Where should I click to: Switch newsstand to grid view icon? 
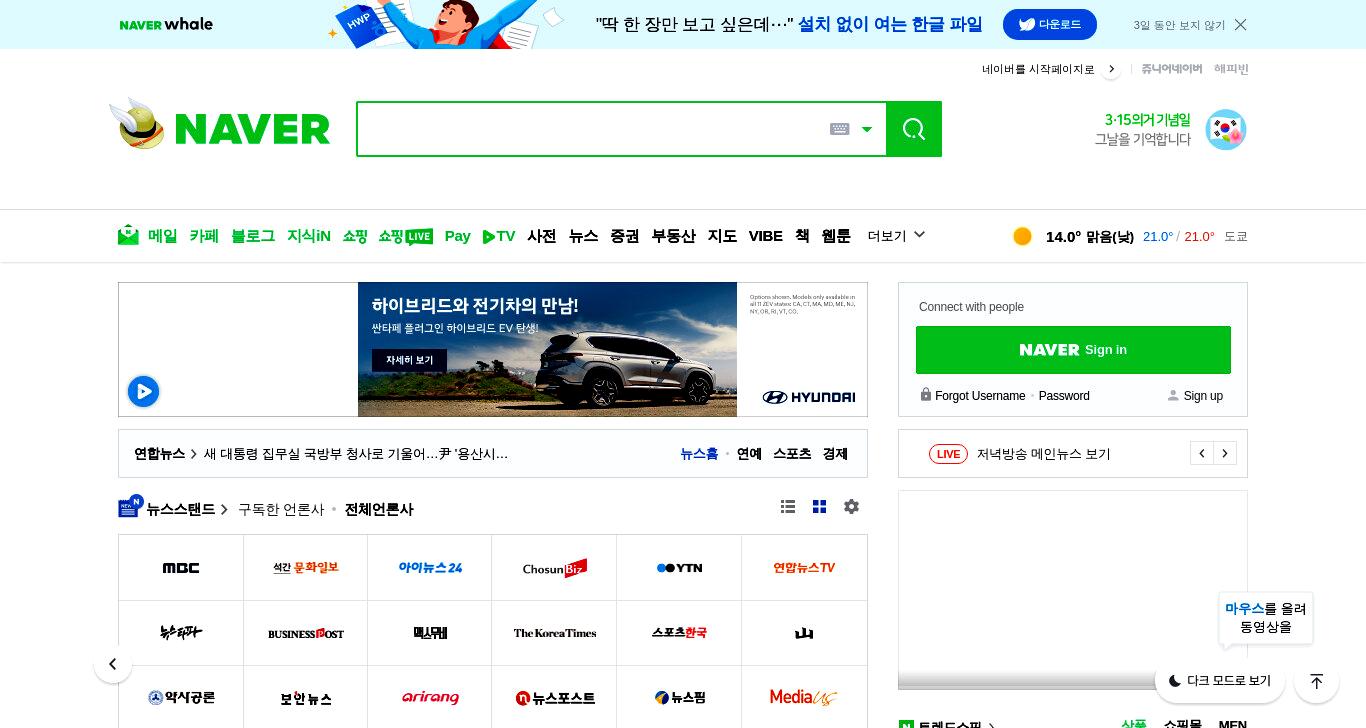pos(820,507)
